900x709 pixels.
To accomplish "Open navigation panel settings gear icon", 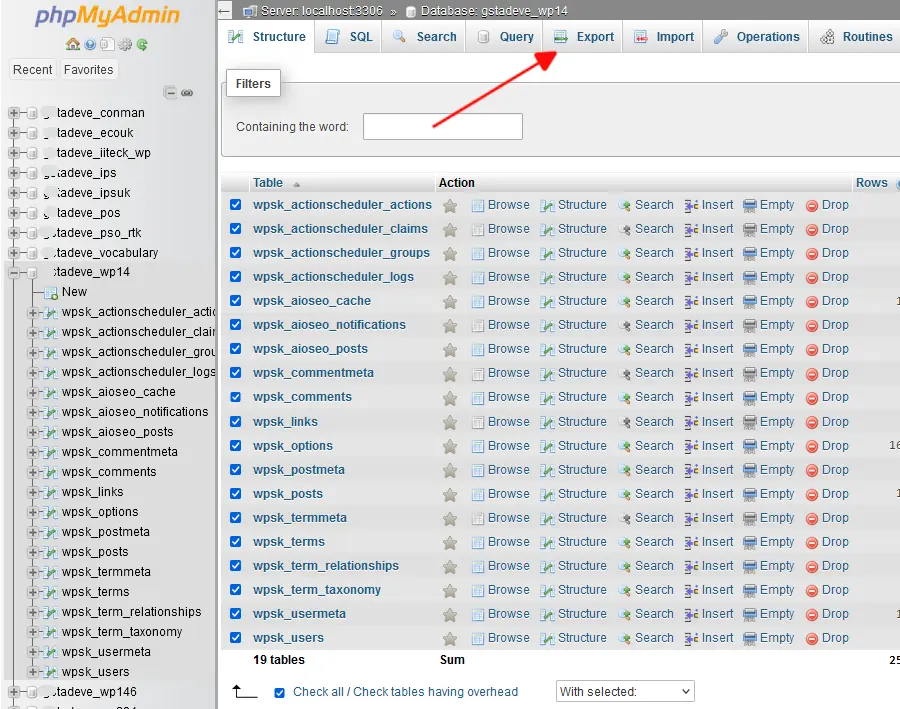I will (125, 44).
